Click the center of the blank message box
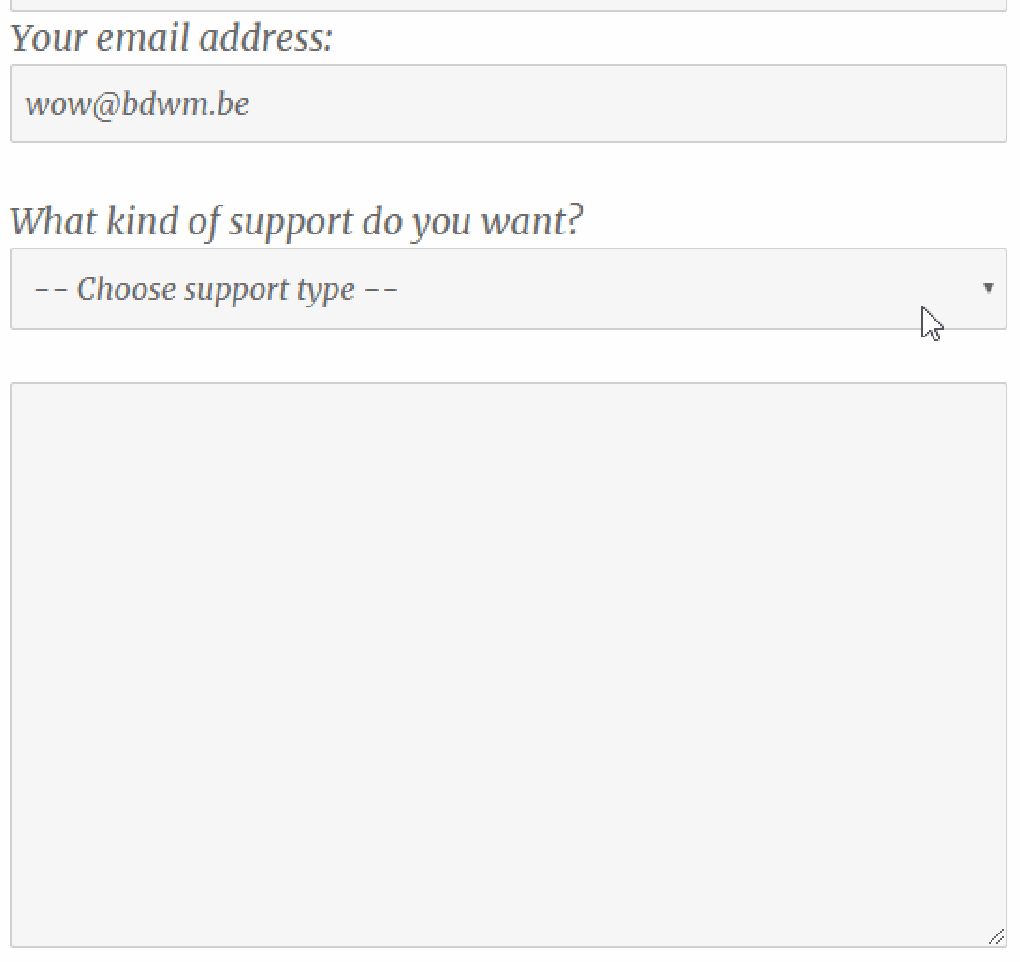 [x=509, y=665]
